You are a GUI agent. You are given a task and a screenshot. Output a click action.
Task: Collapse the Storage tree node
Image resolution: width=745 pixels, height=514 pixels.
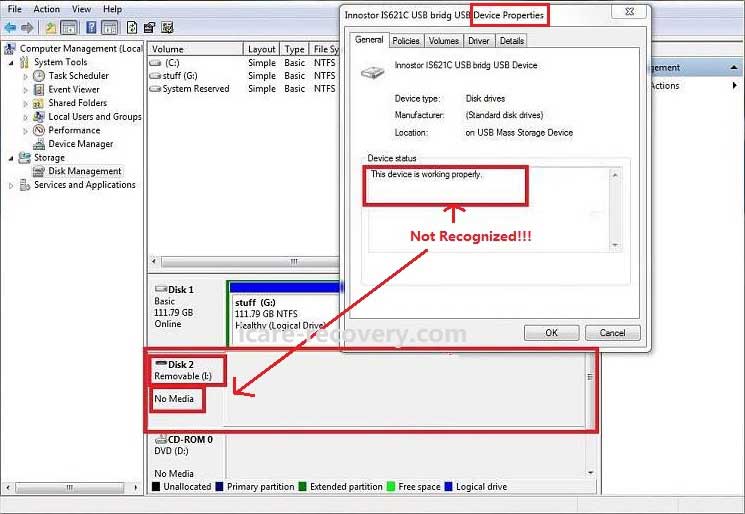[x=11, y=158]
